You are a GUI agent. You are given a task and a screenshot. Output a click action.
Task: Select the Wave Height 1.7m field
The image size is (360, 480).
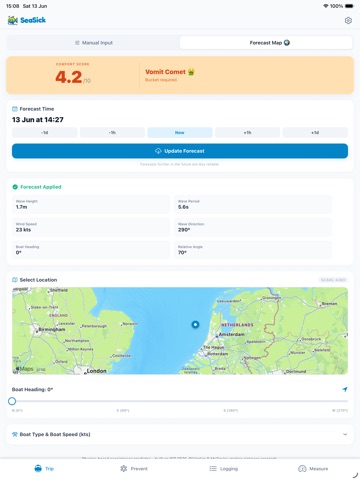click(91, 204)
